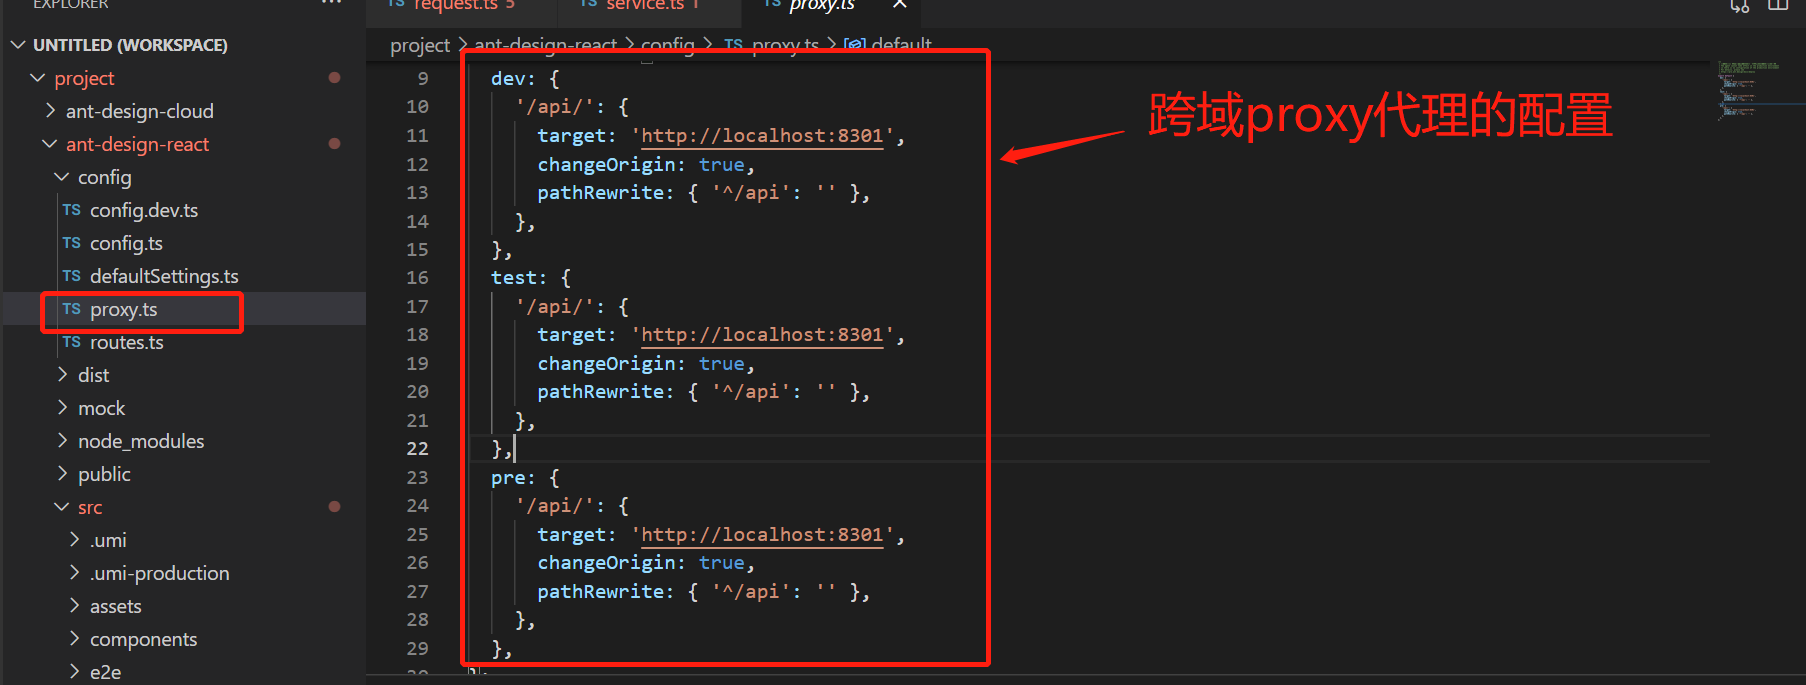Click the modified dot badge on project row

pos(334,78)
